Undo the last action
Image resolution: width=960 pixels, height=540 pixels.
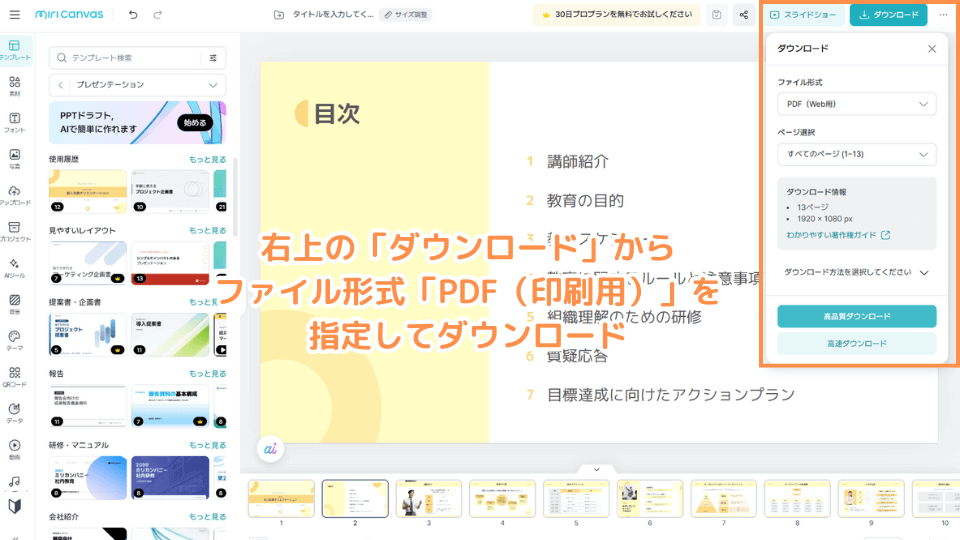(133, 15)
